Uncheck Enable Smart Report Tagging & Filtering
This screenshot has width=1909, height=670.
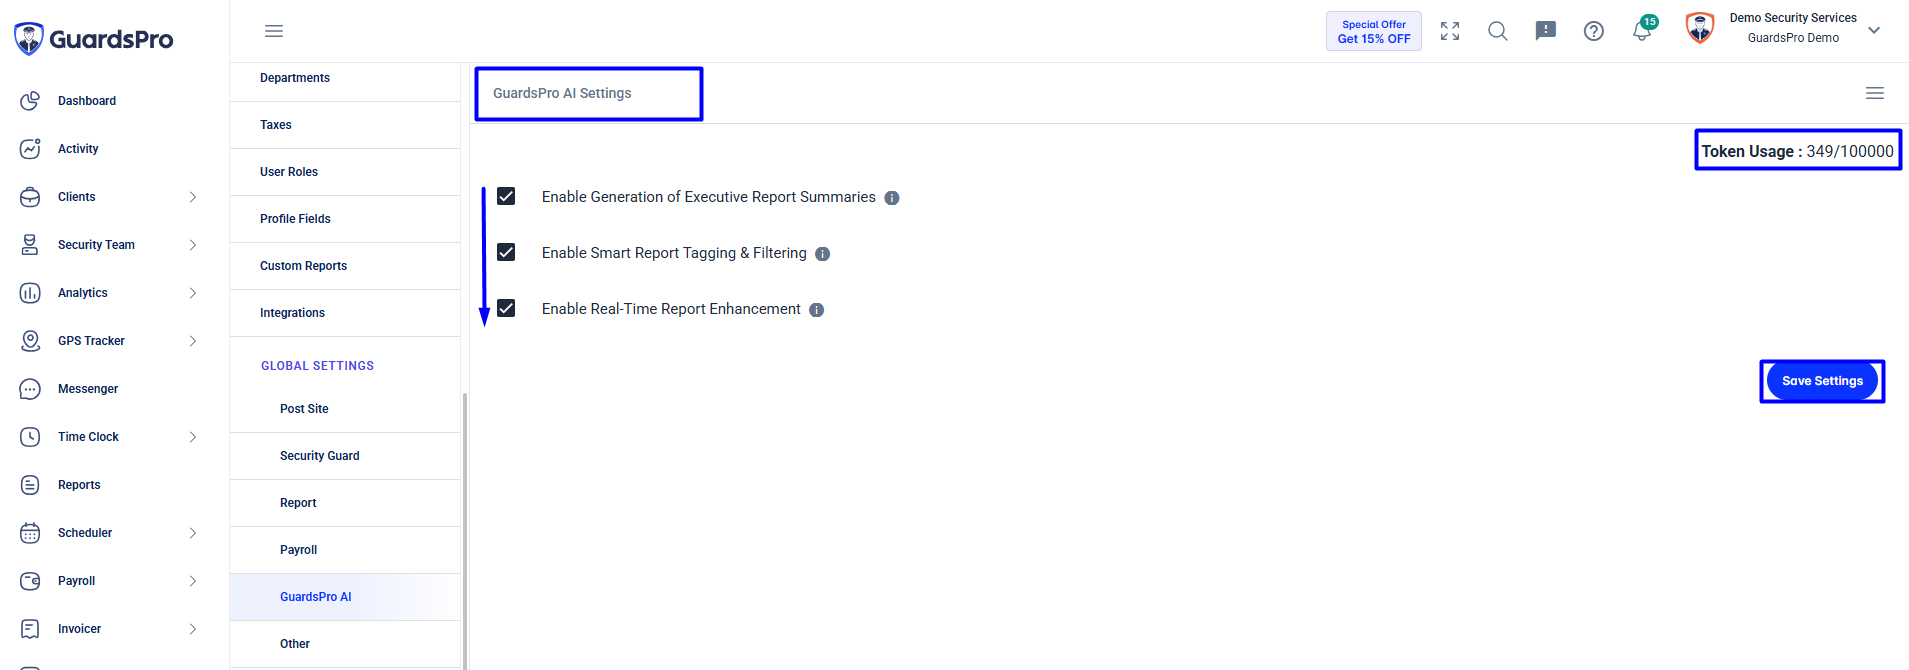506,252
